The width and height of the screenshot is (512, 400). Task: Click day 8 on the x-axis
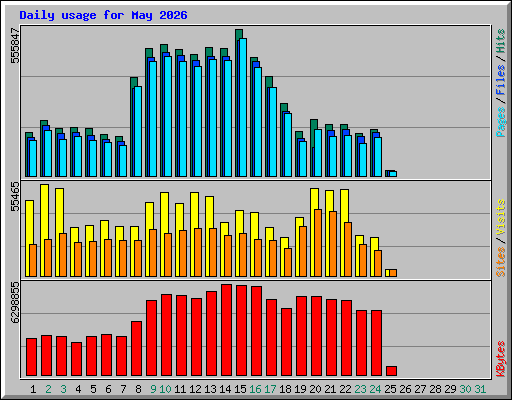coord(138,389)
